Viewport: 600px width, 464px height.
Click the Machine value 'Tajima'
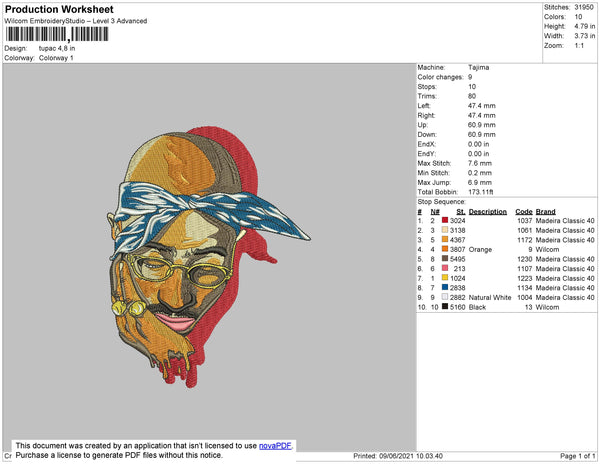point(478,67)
